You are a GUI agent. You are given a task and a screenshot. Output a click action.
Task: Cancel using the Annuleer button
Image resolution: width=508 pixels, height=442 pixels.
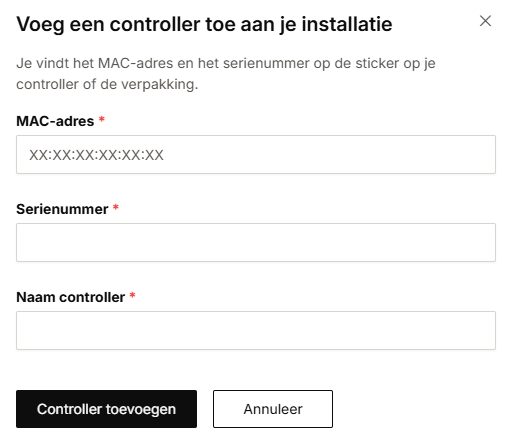273,409
